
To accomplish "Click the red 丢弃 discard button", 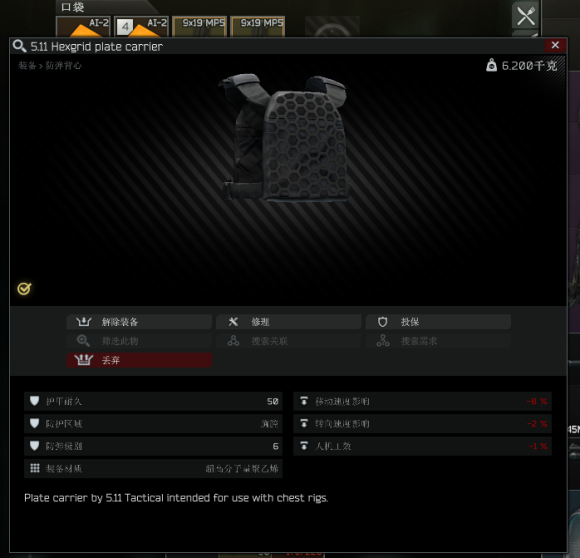I will click(x=139, y=360).
